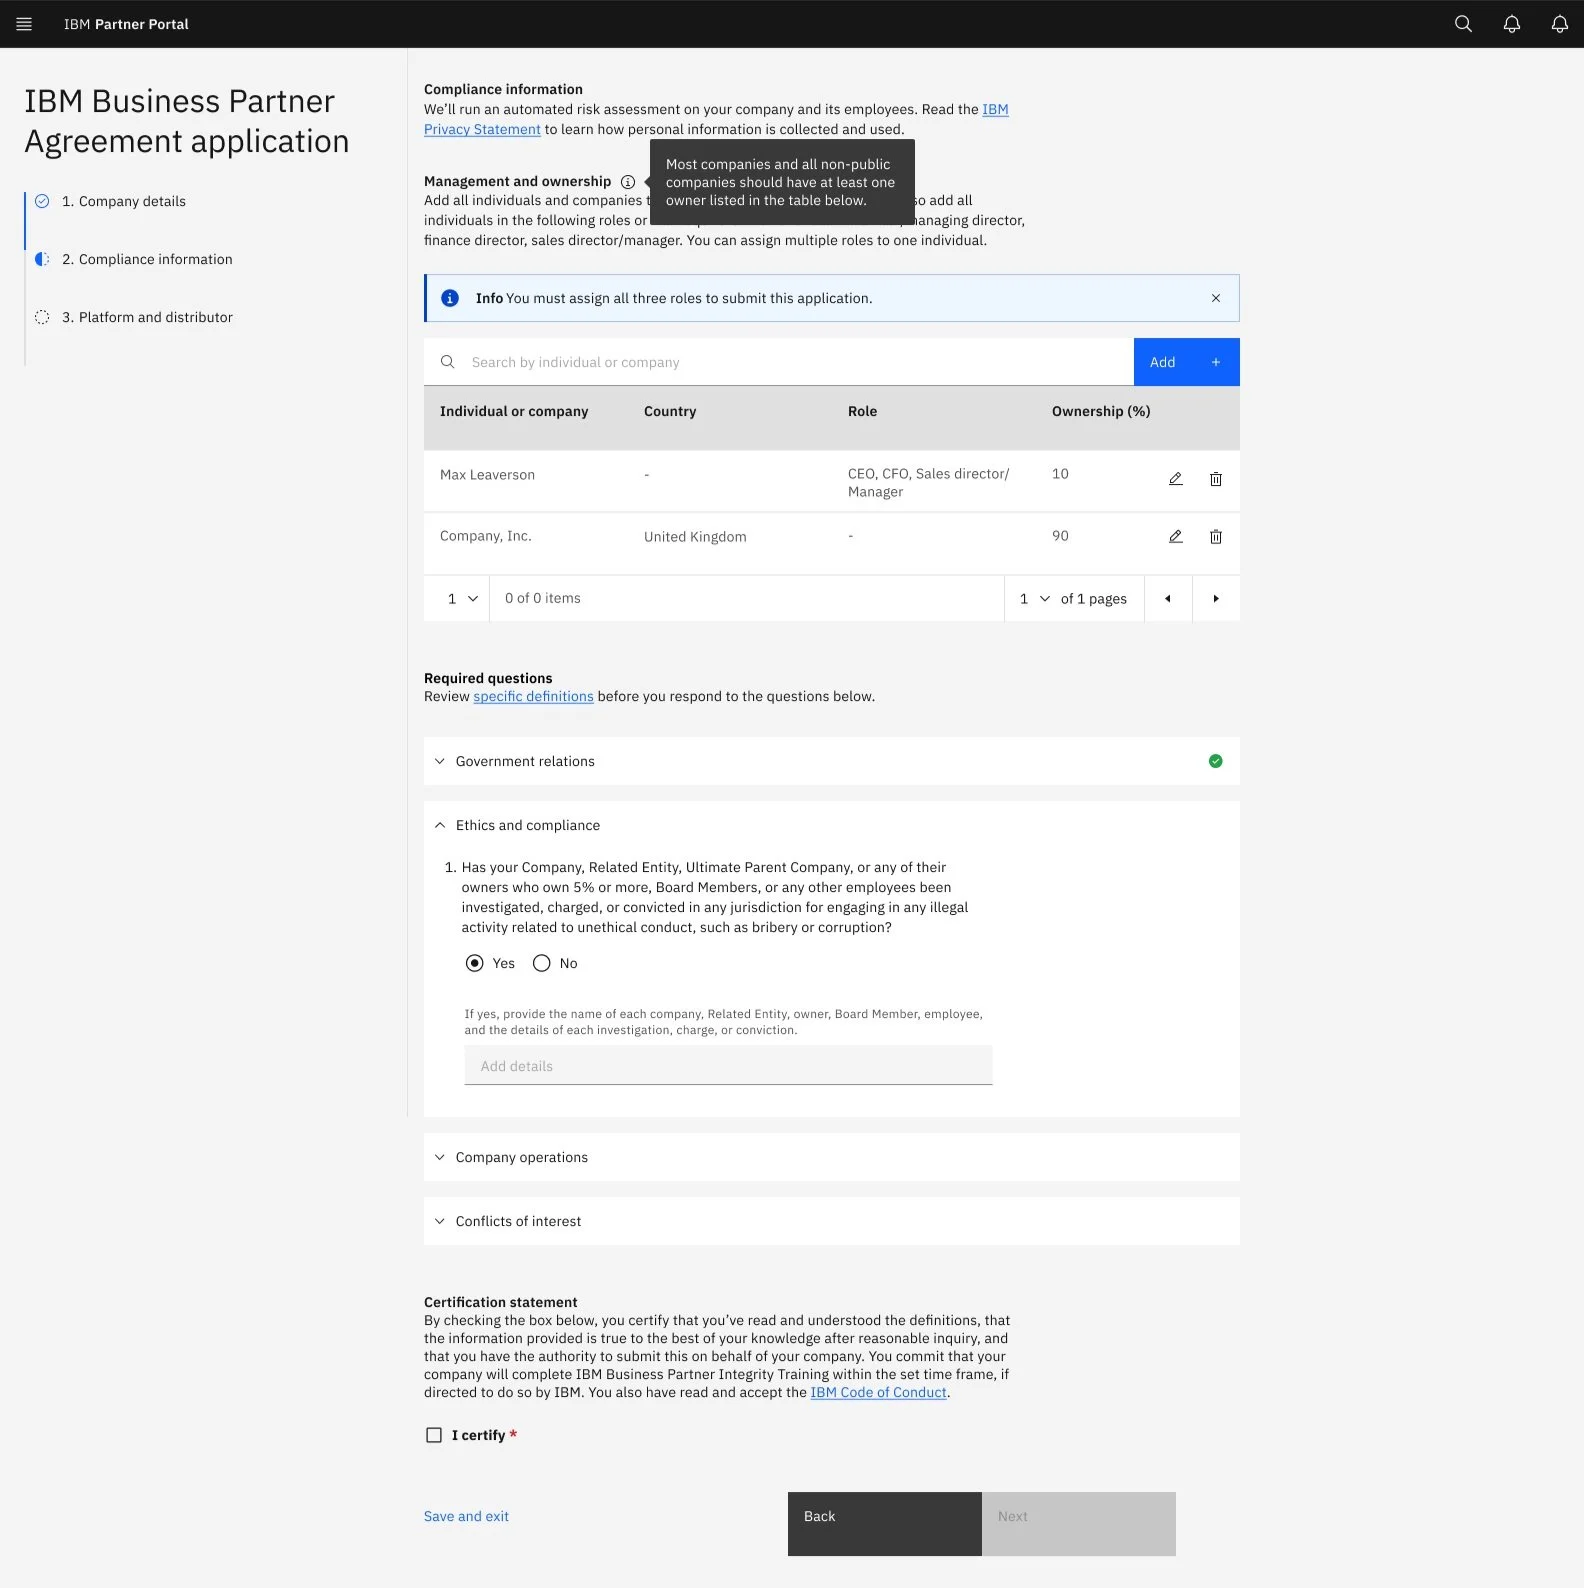The height and width of the screenshot is (1588, 1584).
Task: Click the Ownership (%) column header
Action: pyautogui.click(x=1101, y=411)
